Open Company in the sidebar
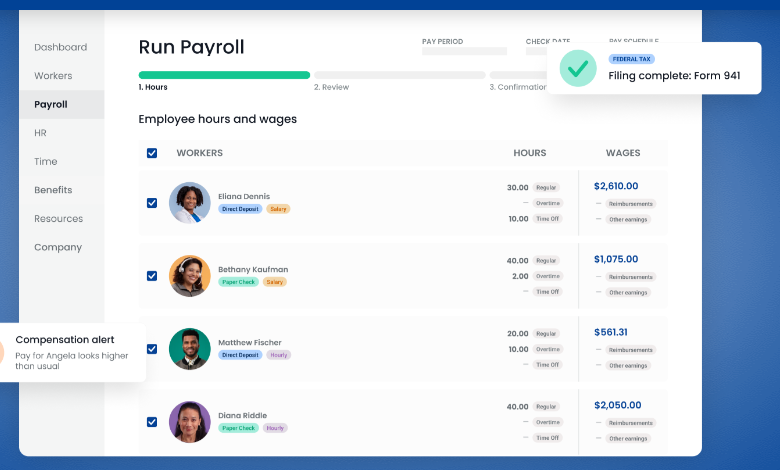The image size is (780, 470). coord(58,247)
